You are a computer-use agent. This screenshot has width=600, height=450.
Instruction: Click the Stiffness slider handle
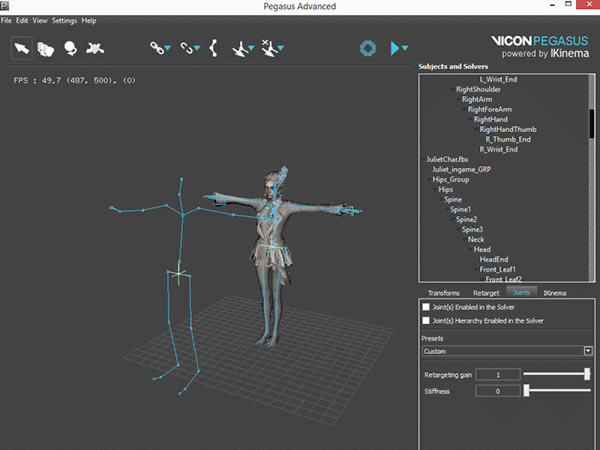[x=527, y=391]
